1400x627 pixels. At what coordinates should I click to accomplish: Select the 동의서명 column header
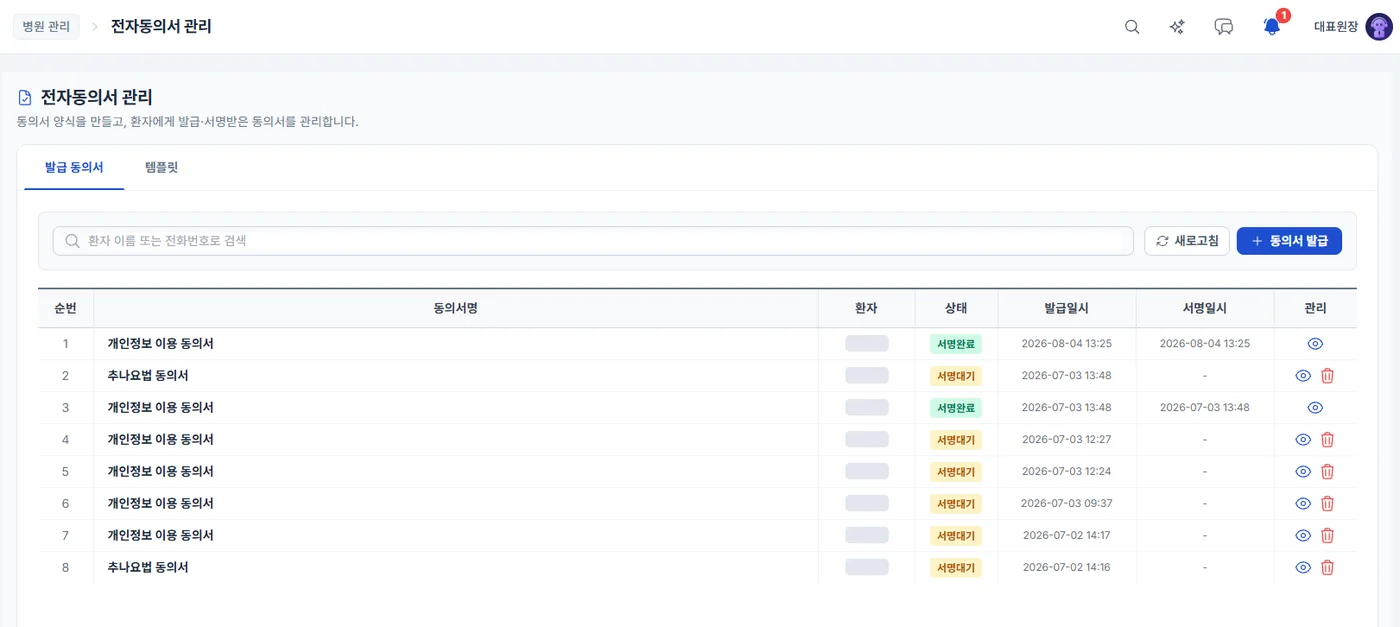click(x=456, y=308)
